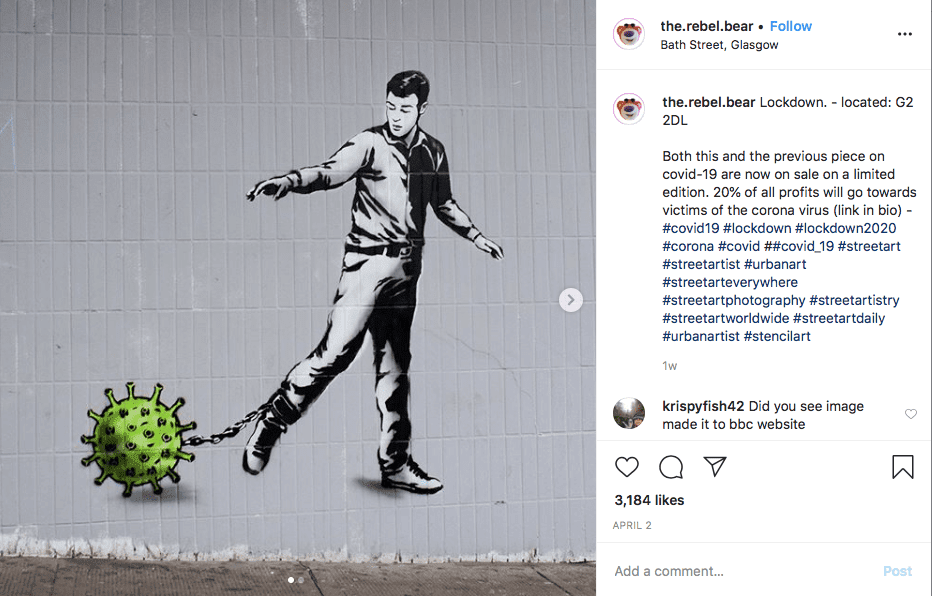This screenshot has width=932, height=596.
Task: Open three-dot more options menu
Action: (905, 34)
